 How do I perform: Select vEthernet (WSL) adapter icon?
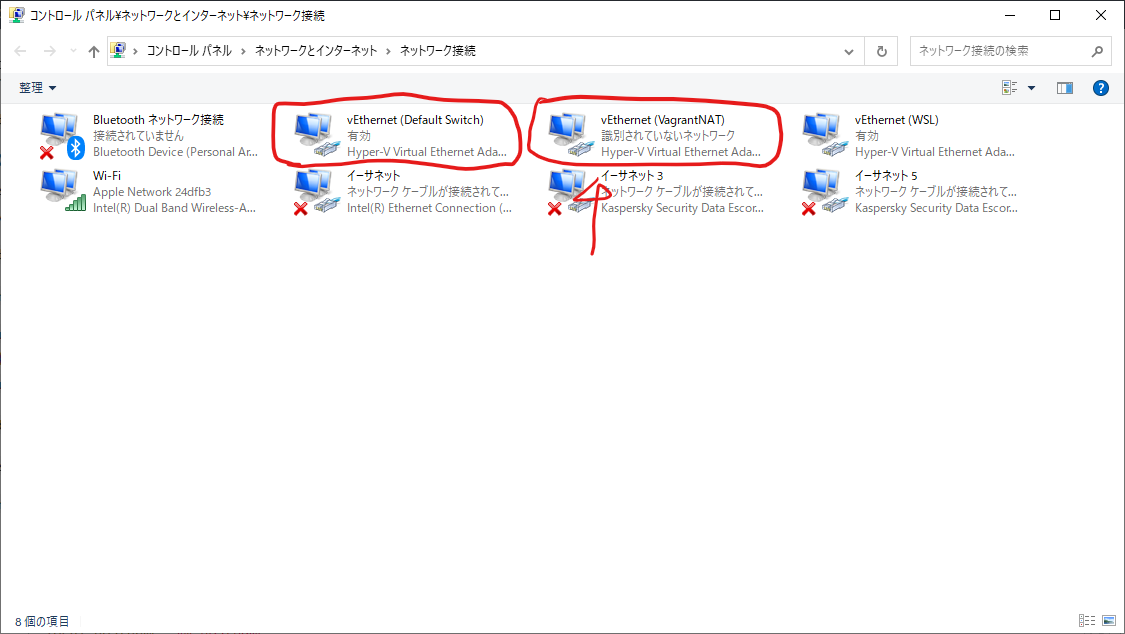point(824,136)
